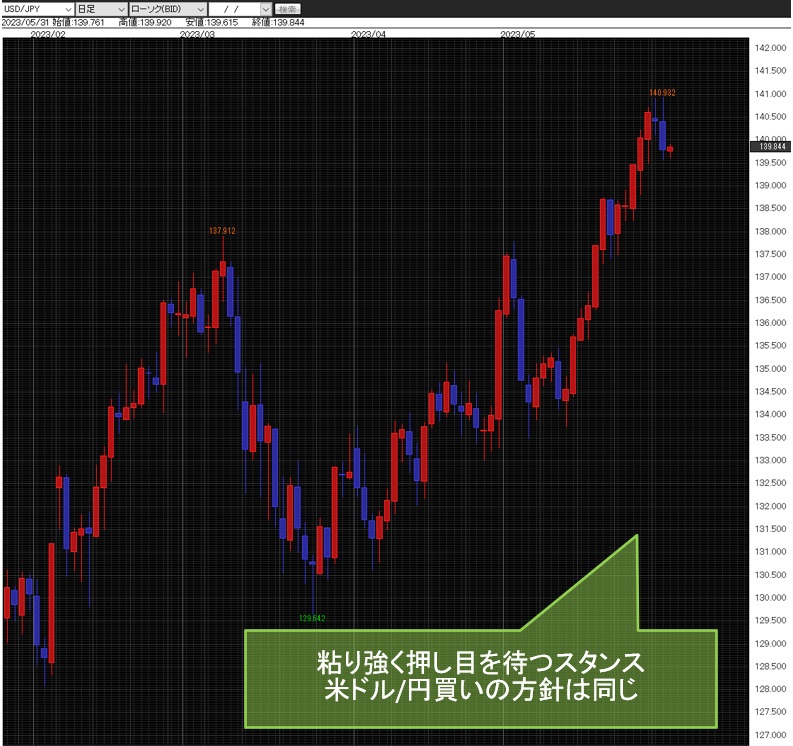The width and height of the screenshot is (793, 746).
Task: Click the 検索 search button
Action: (287, 9)
